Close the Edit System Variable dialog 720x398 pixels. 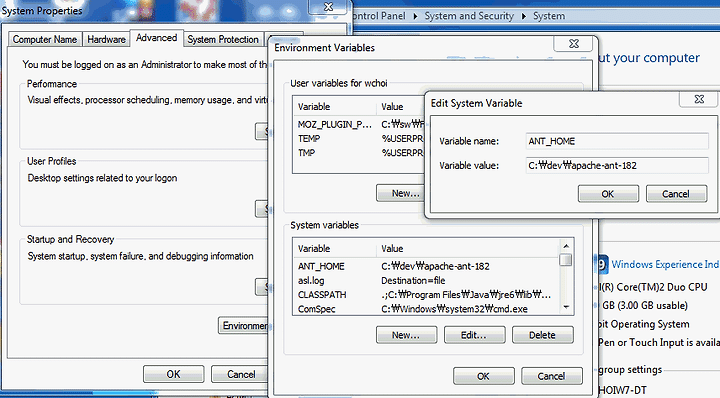pos(698,99)
